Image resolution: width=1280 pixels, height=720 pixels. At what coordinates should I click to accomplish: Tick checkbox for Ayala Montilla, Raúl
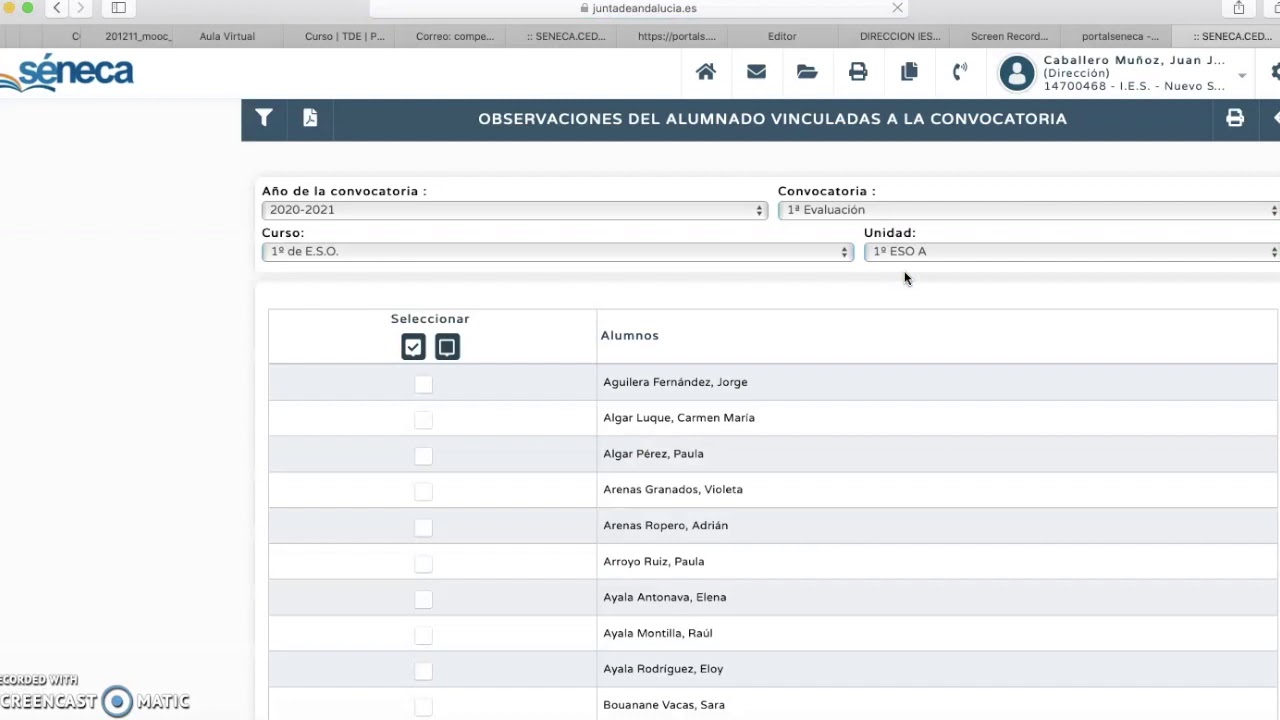[424, 636]
